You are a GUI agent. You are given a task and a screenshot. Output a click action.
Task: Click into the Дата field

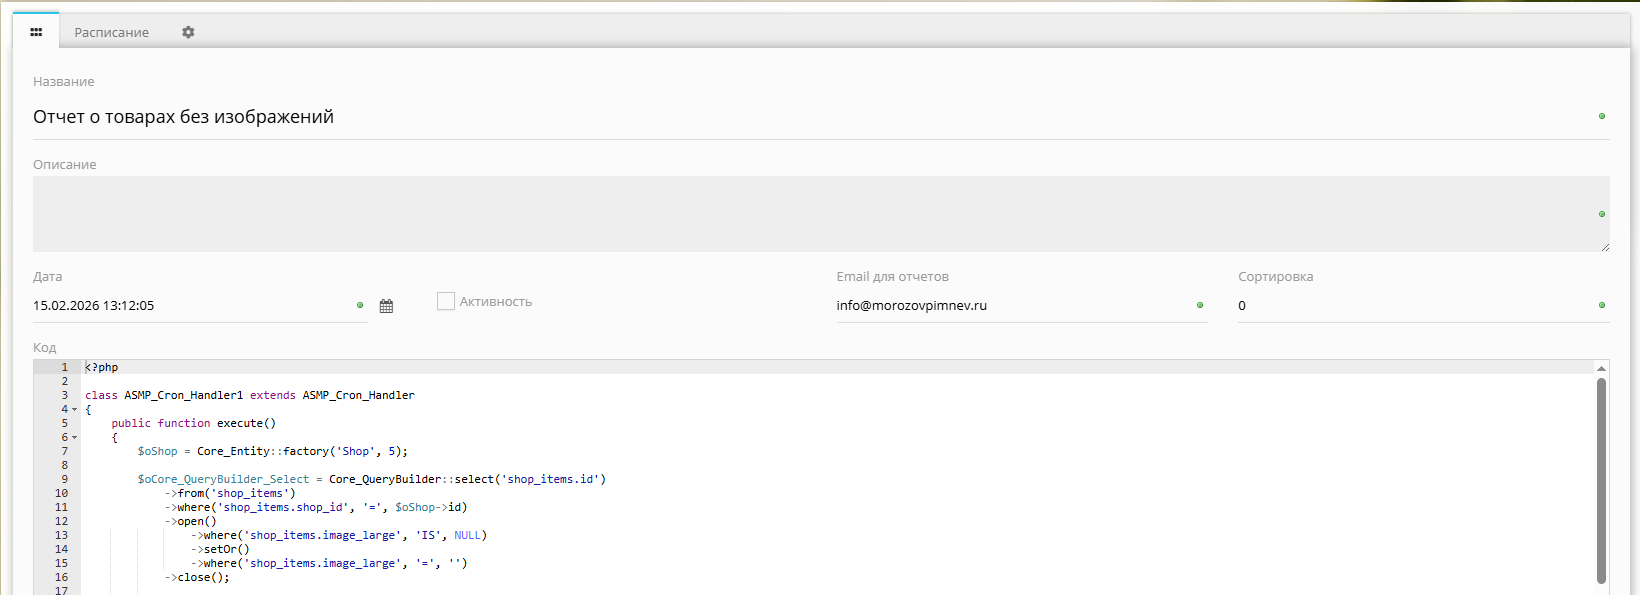coord(190,306)
